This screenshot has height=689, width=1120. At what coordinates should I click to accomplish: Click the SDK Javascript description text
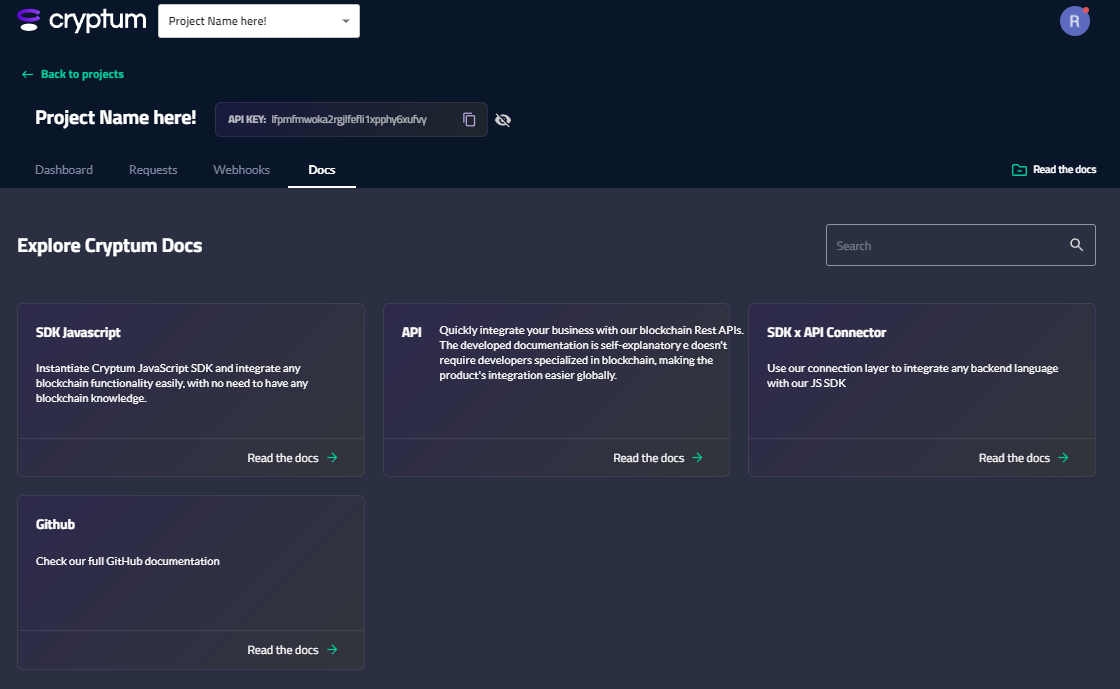coord(172,383)
